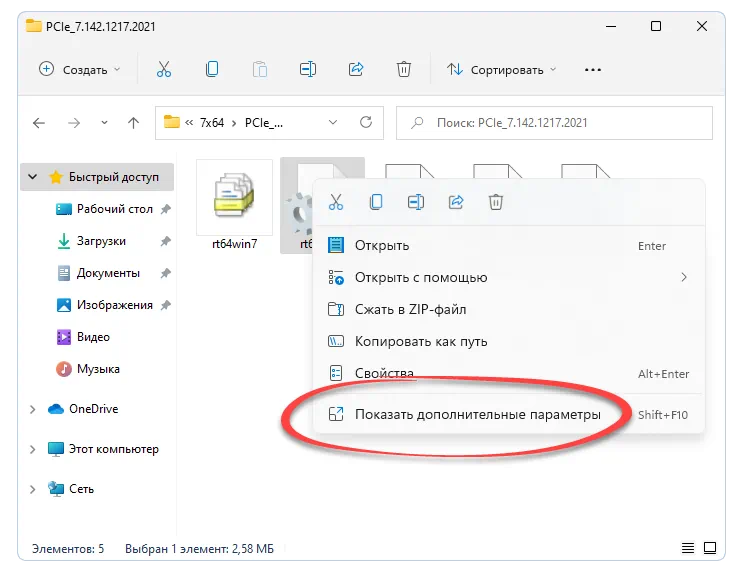
Task: Open Музыка in the sidebar
Action: 98,369
